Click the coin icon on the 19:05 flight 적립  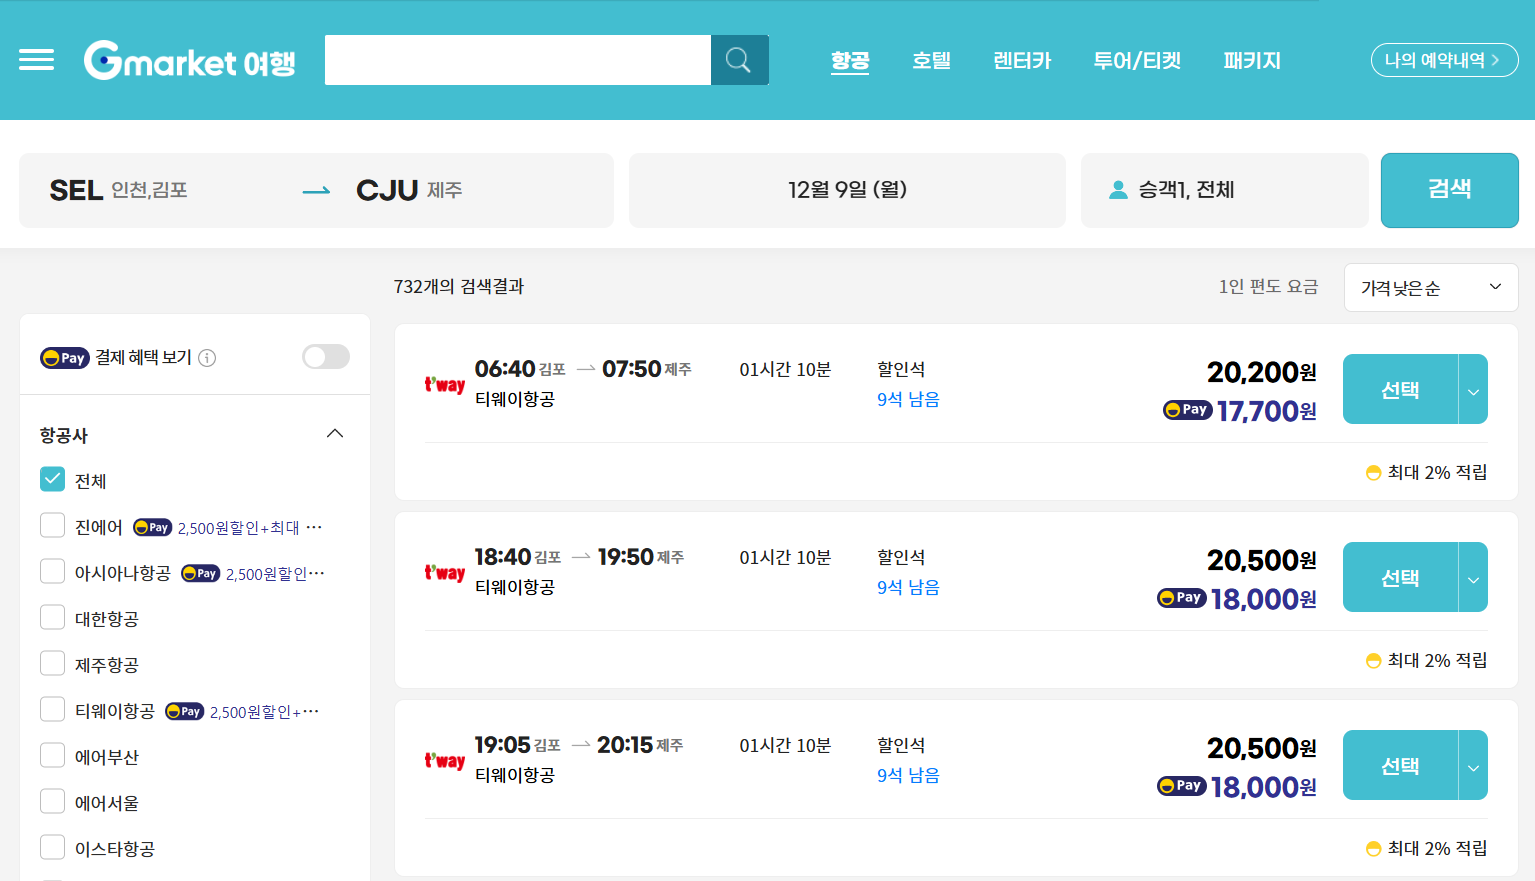pyautogui.click(x=1373, y=849)
